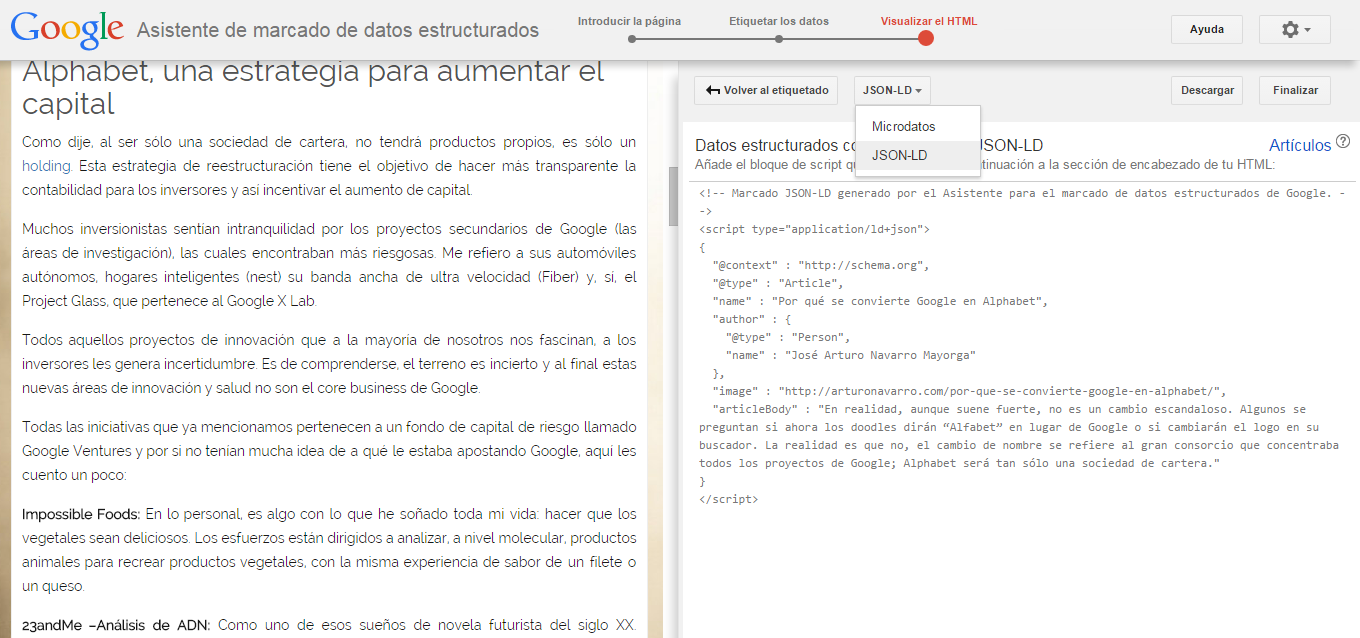Click the Asistente de marcado de datos estructurados title
This screenshot has height=638, width=1360.
click(338, 30)
